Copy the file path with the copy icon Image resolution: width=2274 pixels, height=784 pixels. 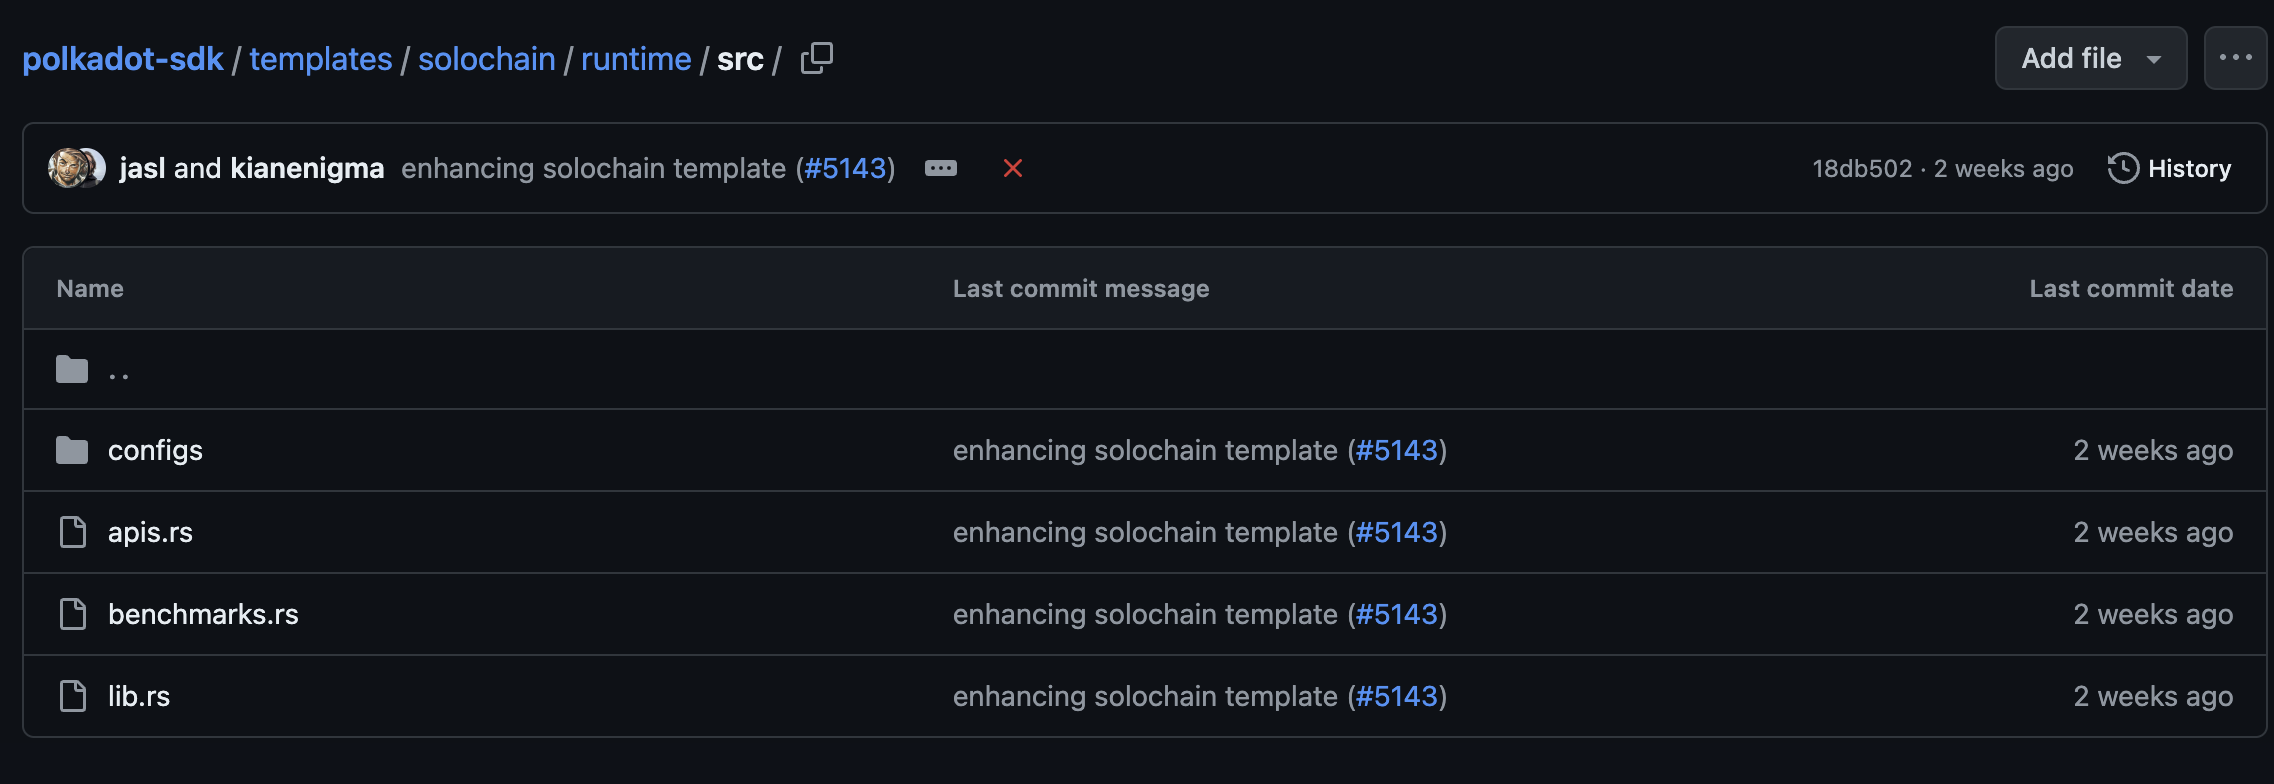816,58
